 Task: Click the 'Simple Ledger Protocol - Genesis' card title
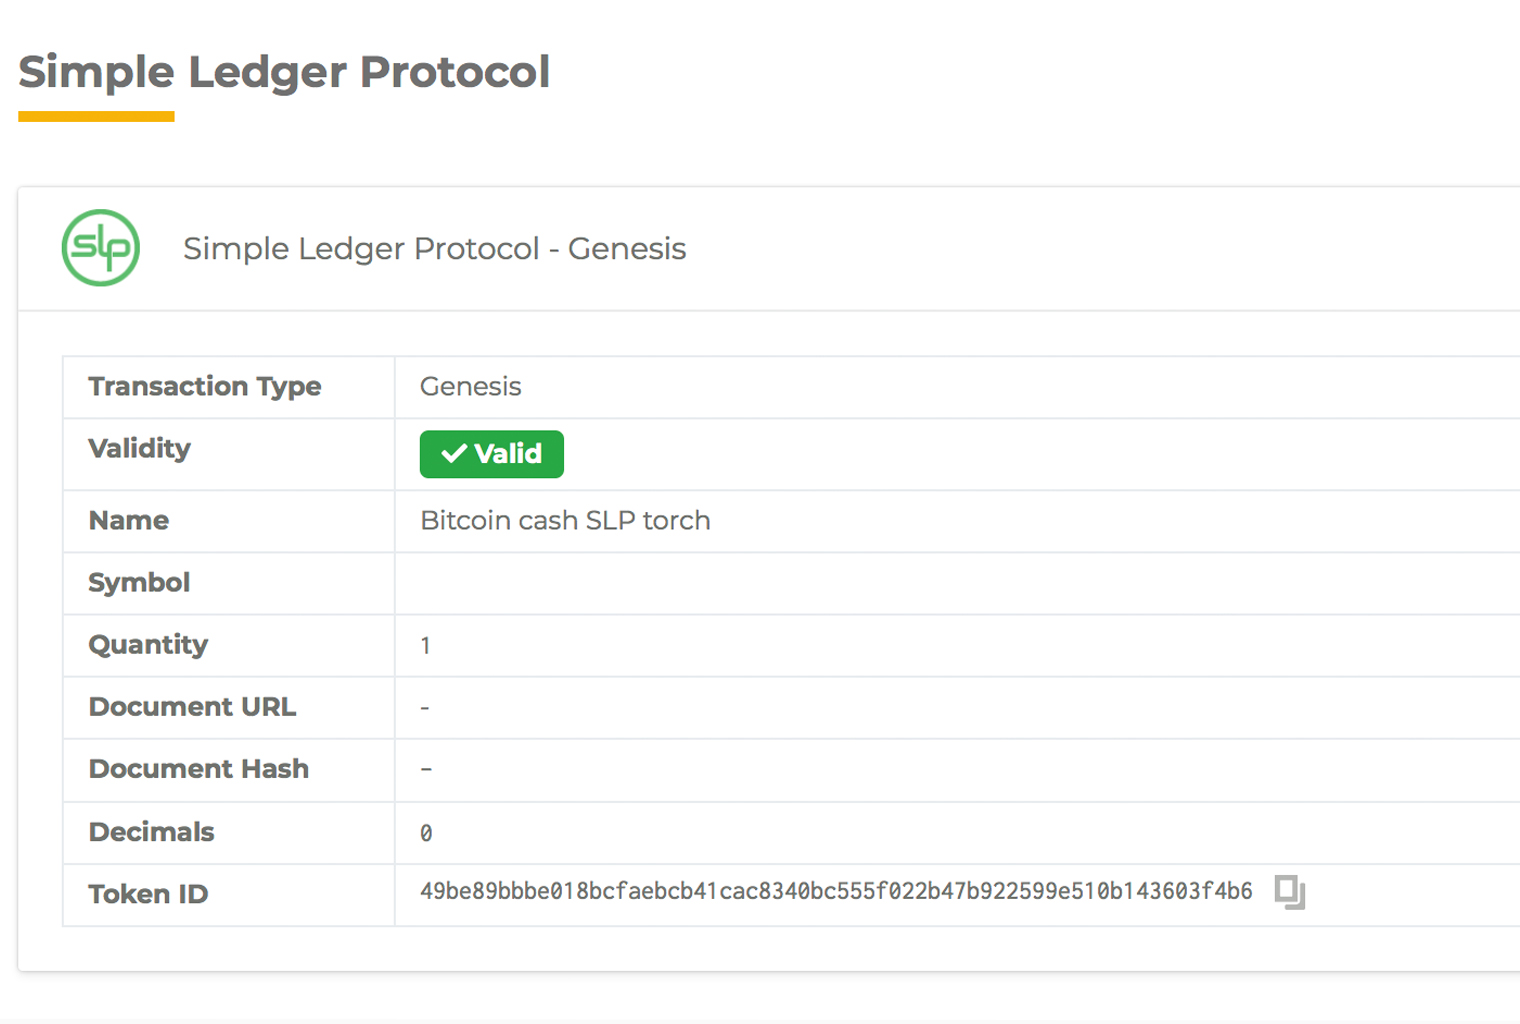[x=434, y=249]
